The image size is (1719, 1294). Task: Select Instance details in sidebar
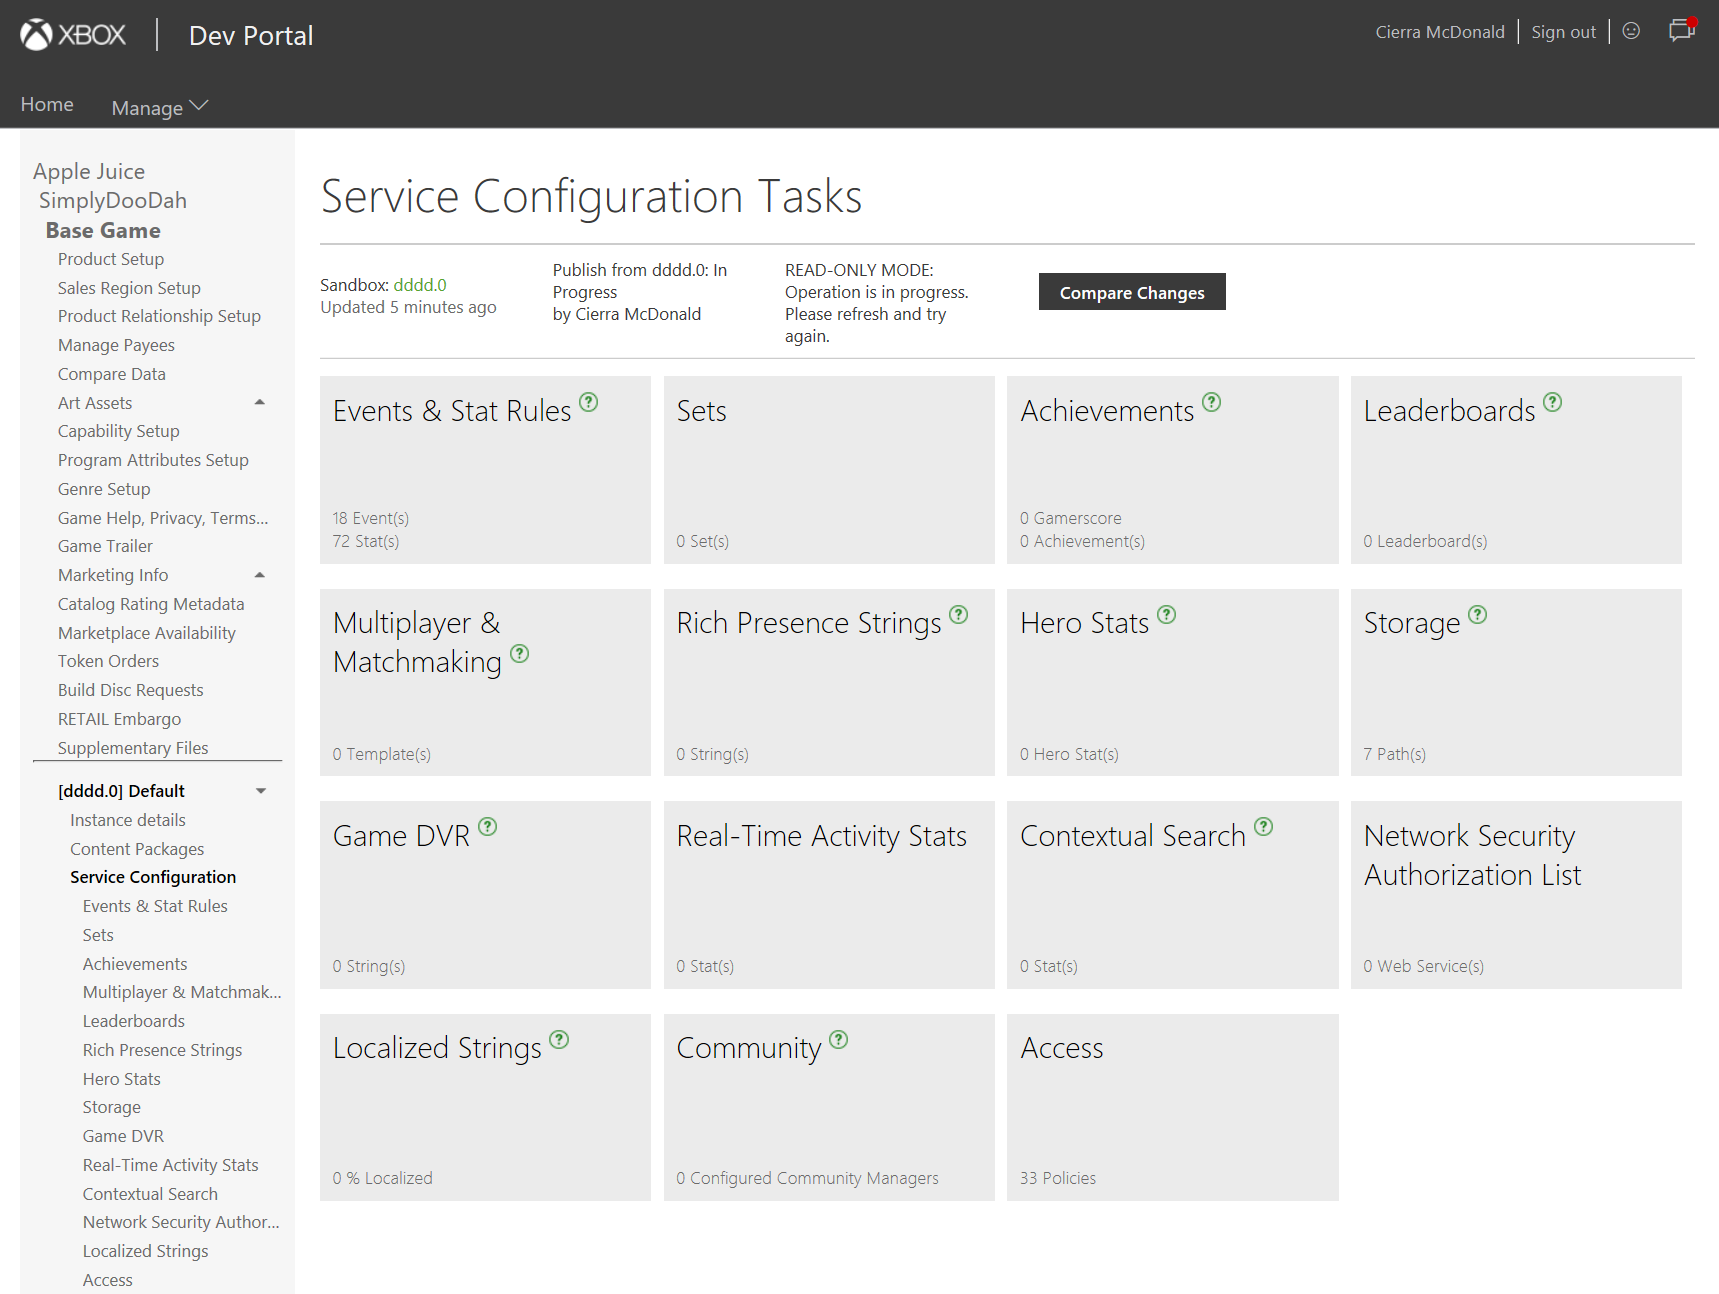(x=128, y=820)
